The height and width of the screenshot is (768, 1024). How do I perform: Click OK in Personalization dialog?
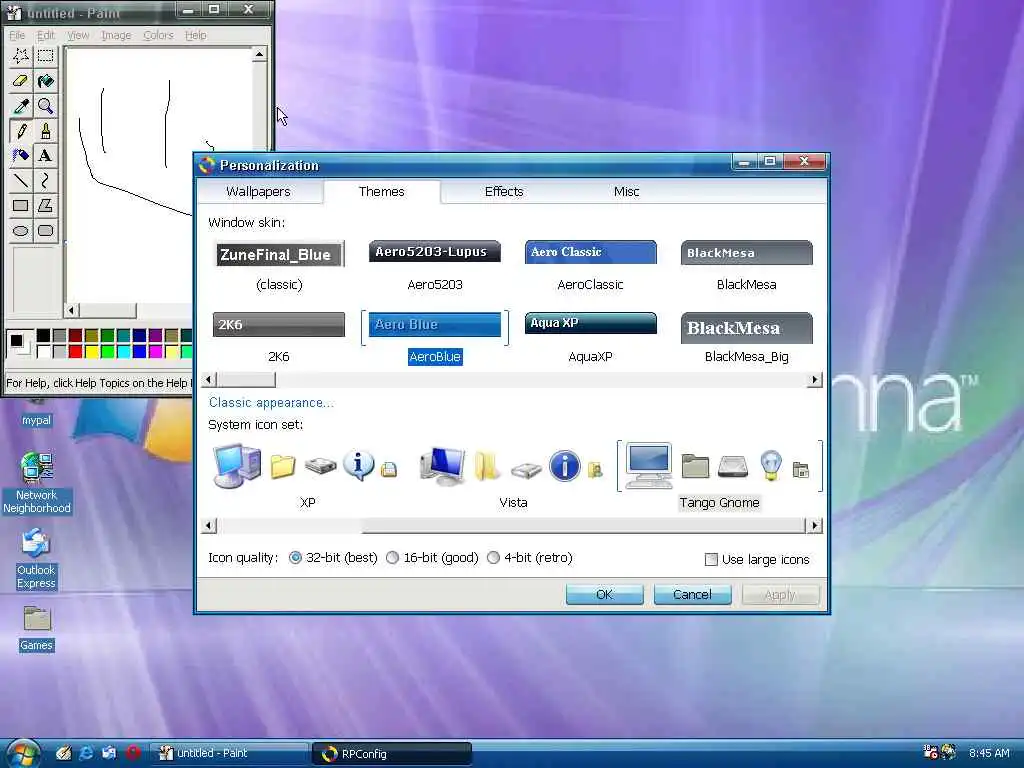click(x=604, y=594)
